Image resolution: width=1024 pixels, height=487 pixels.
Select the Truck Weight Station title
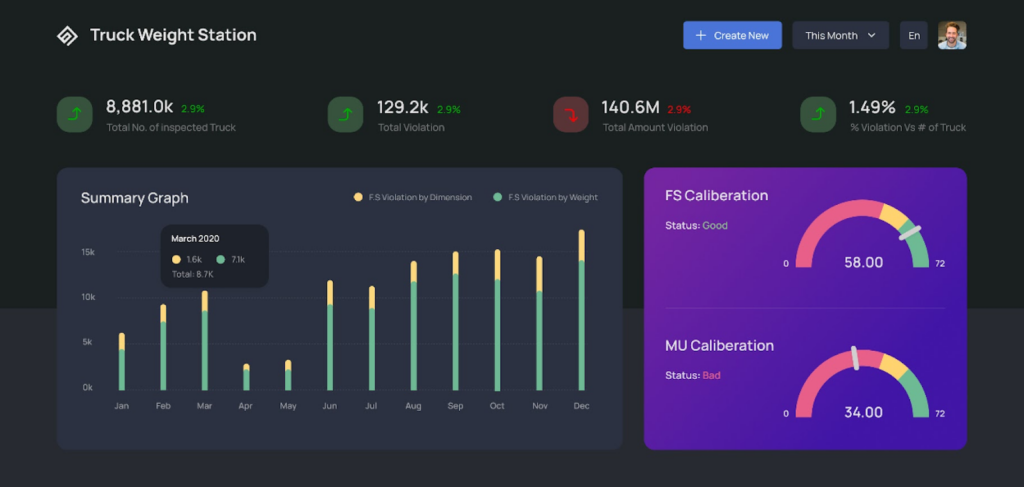[x=173, y=35]
